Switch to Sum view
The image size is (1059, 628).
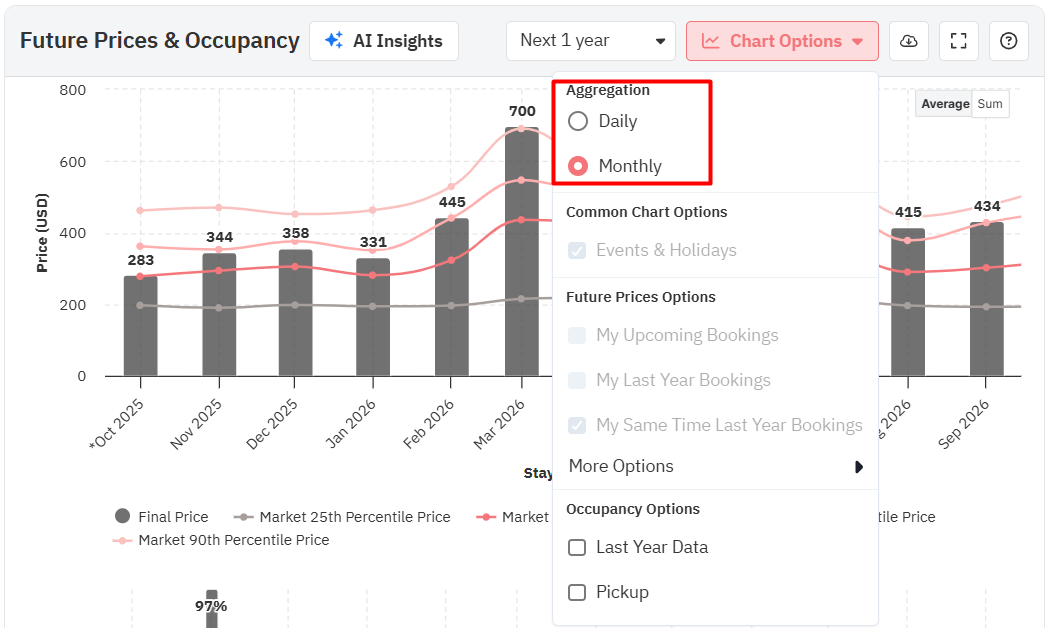[x=990, y=104]
